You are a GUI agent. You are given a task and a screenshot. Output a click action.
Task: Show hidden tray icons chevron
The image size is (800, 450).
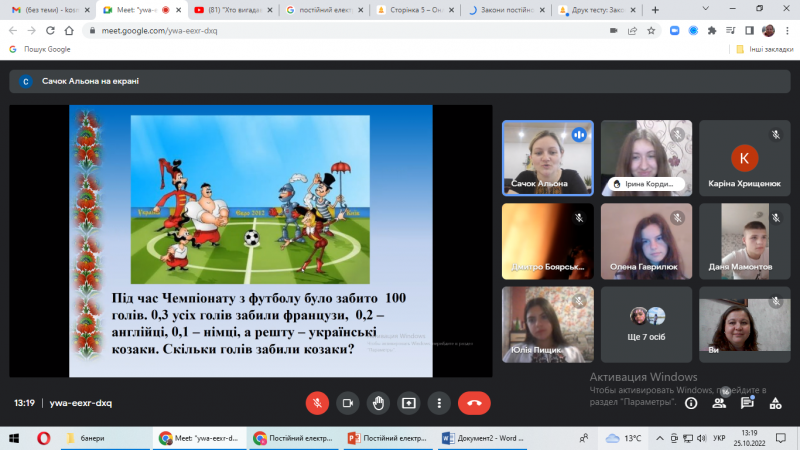point(660,438)
